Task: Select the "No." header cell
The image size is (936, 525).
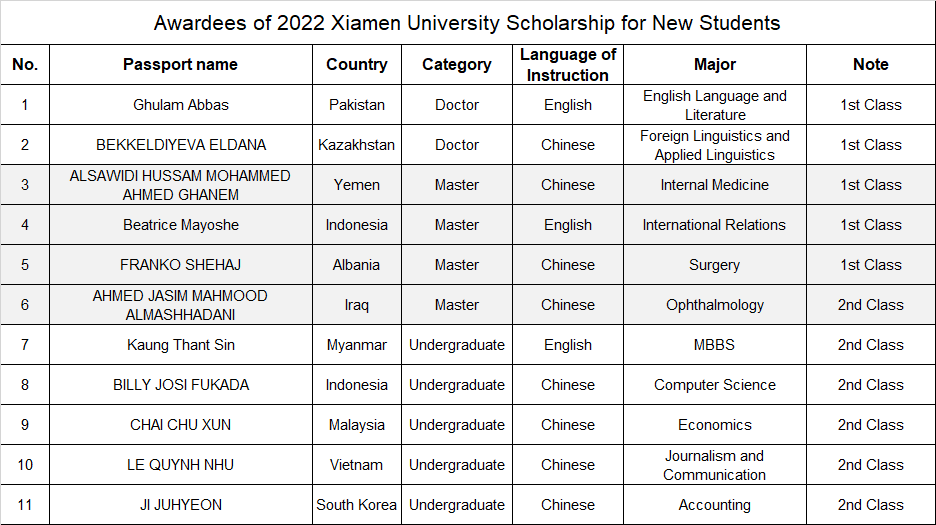Action: [25, 64]
